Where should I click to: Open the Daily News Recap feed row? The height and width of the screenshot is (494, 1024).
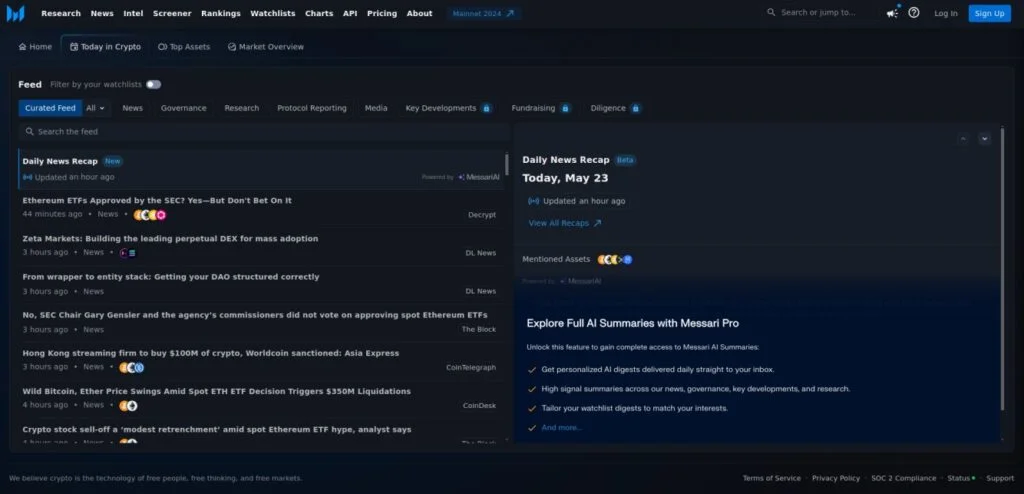tap(261, 169)
